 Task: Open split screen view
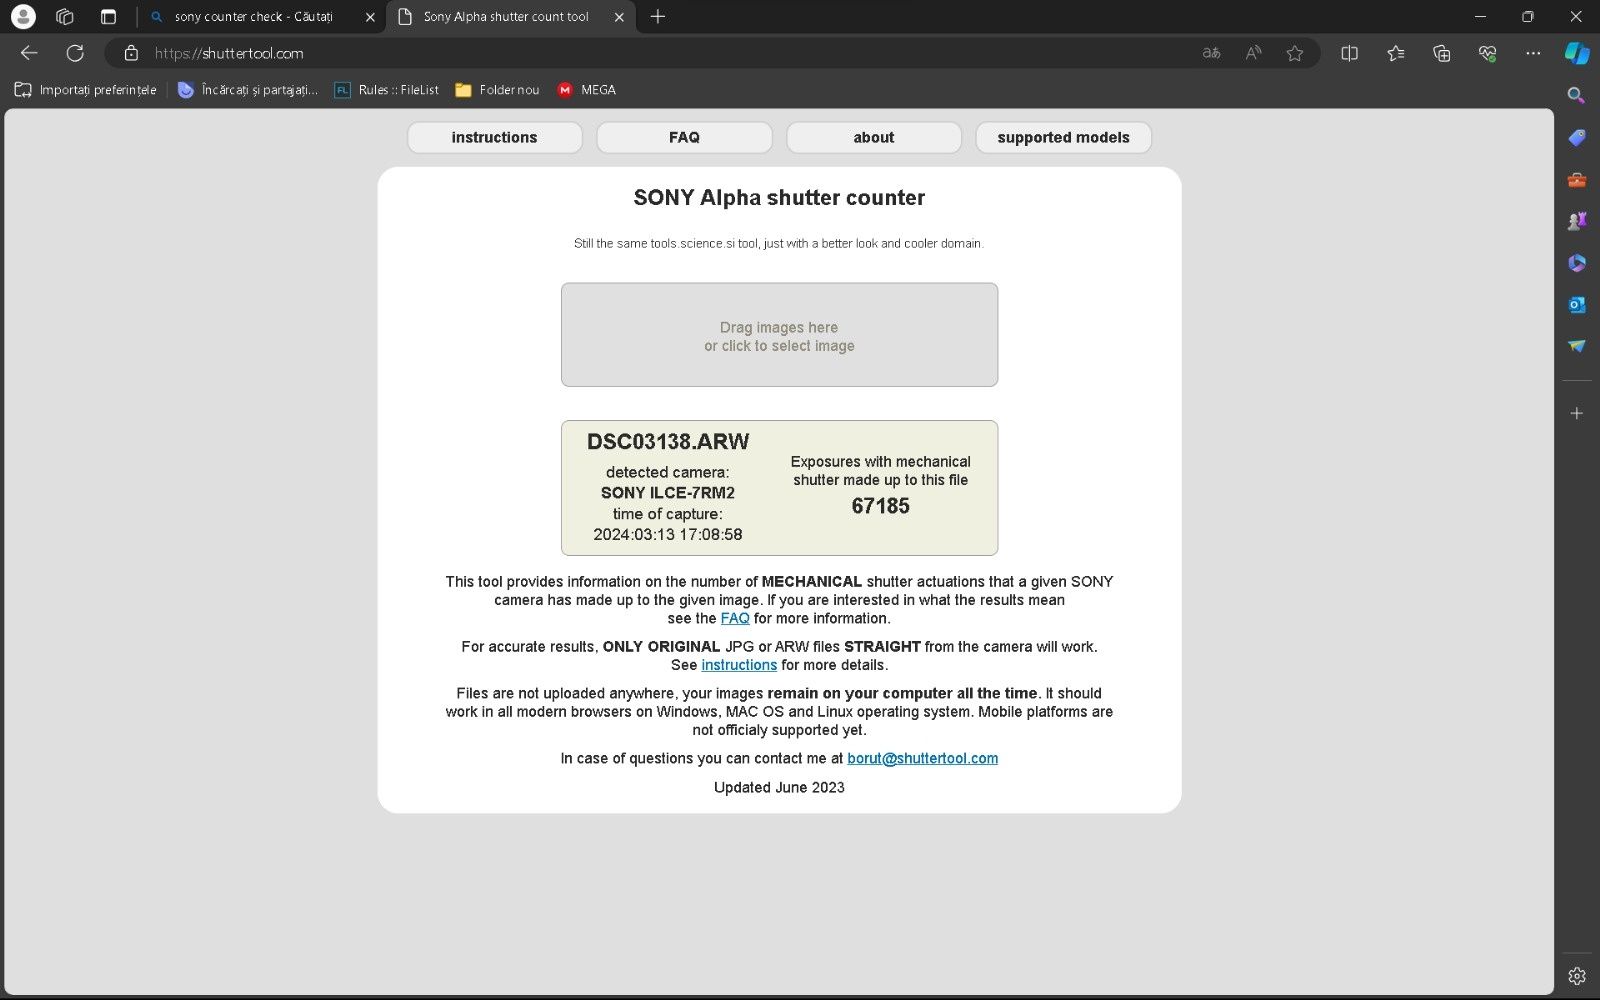(1349, 53)
